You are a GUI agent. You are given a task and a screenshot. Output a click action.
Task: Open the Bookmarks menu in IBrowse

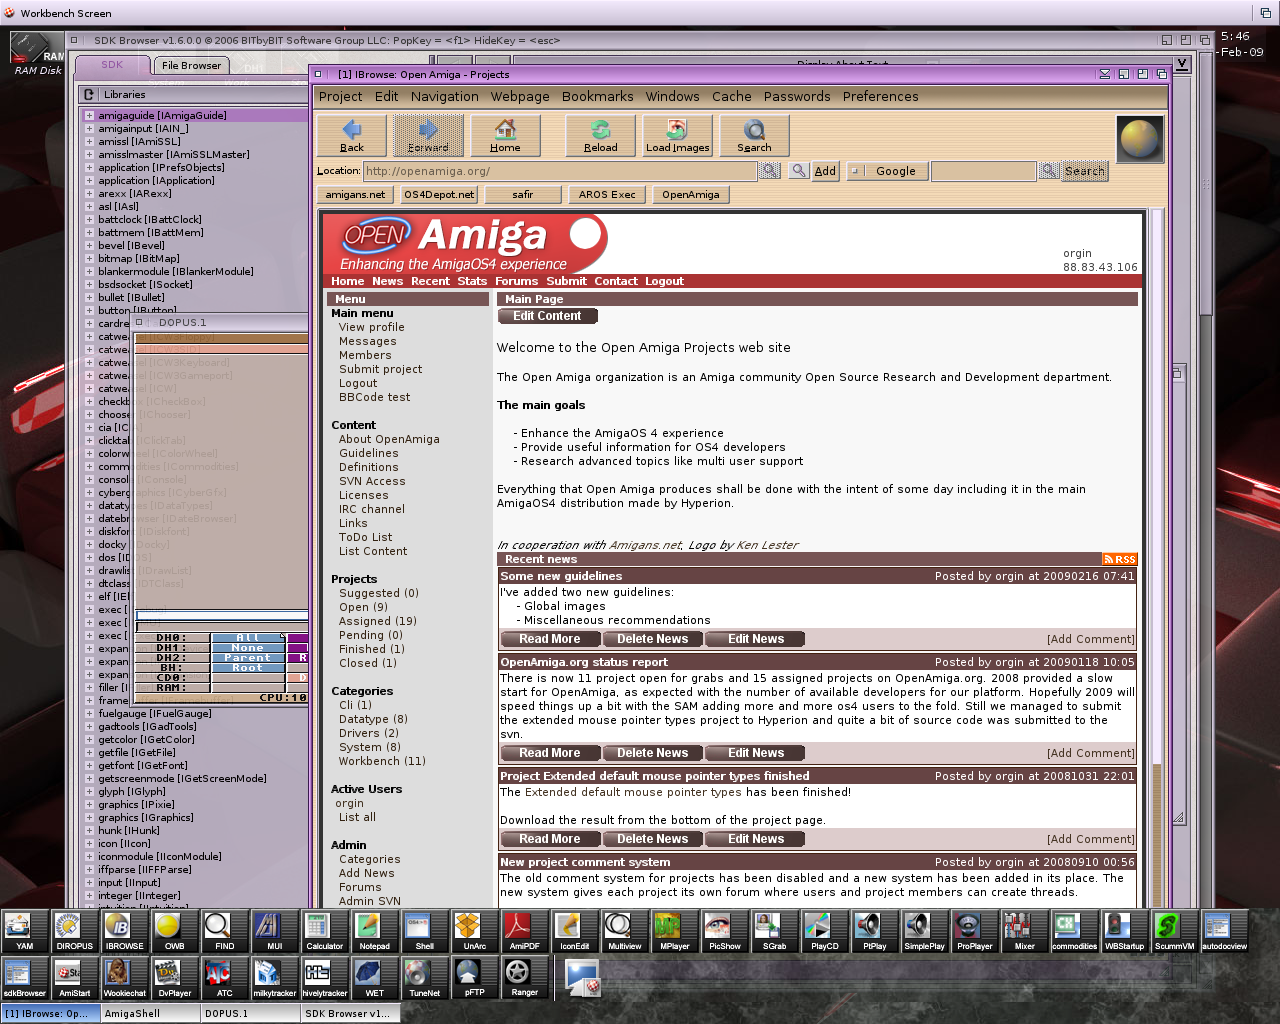[597, 97]
